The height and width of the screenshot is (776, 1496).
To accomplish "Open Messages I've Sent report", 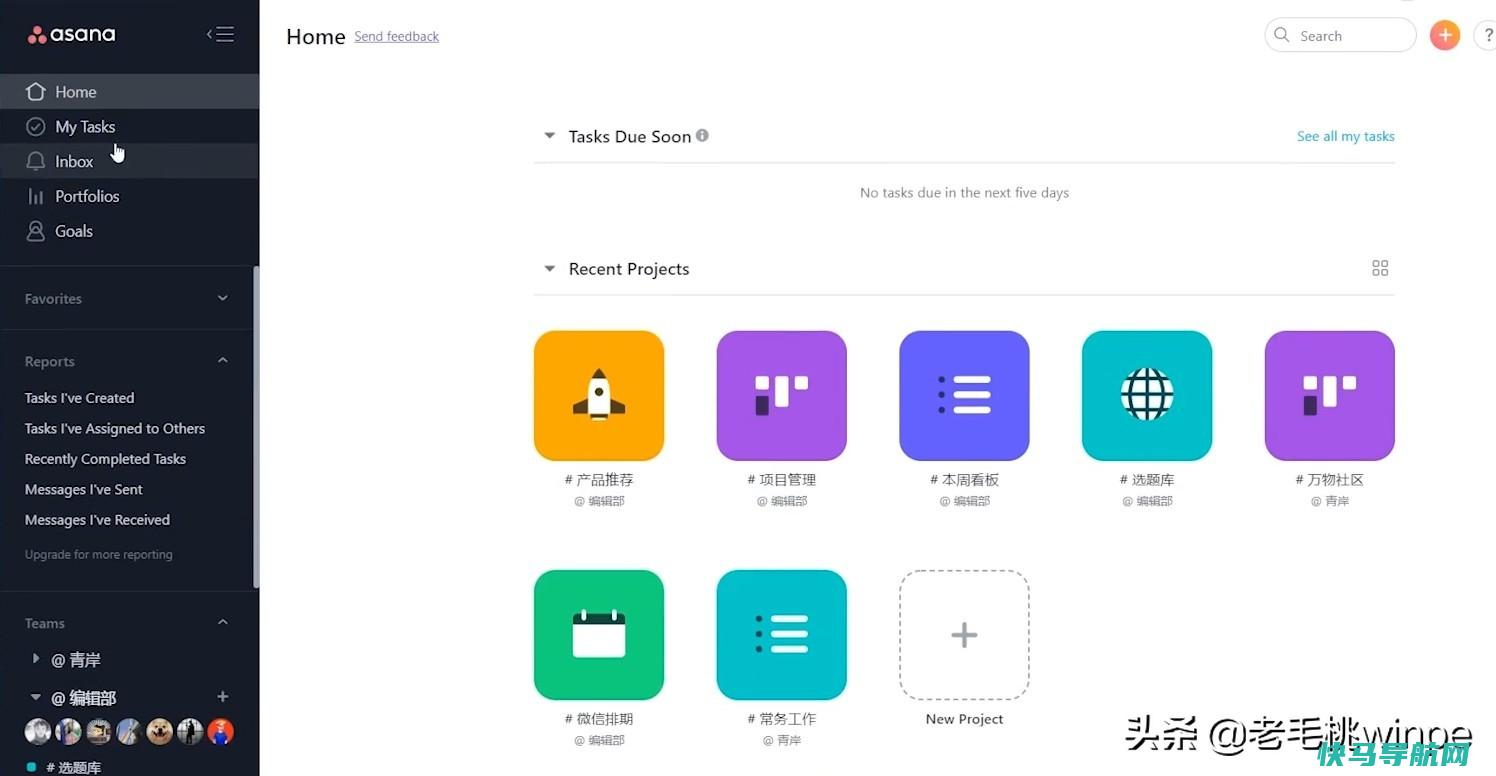I will coord(84,489).
